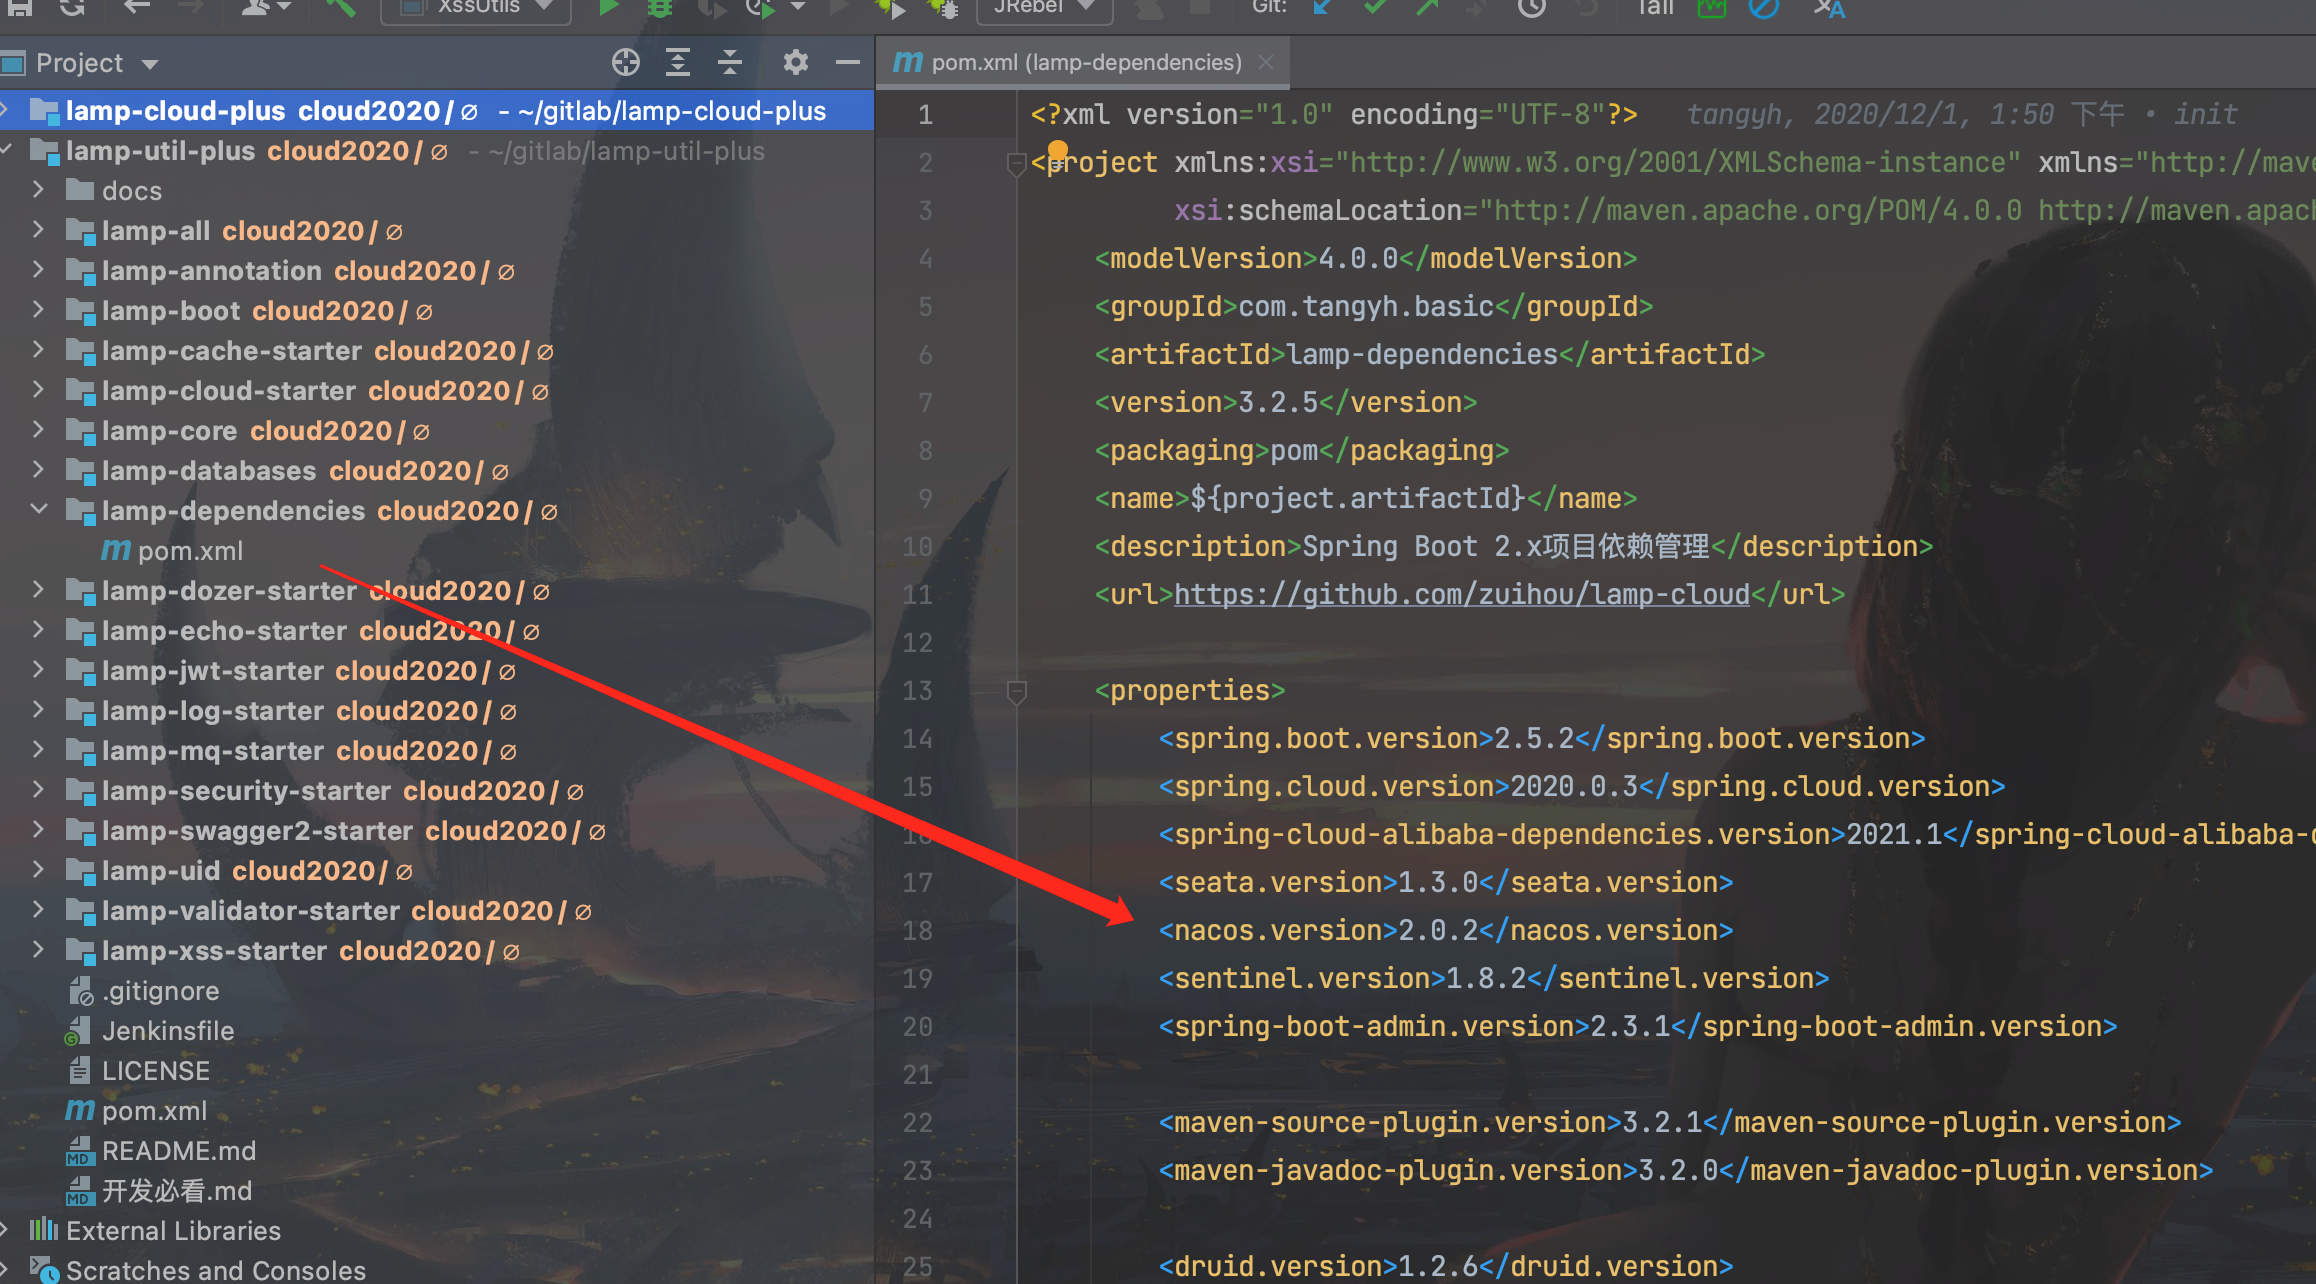This screenshot has height=1284, width=2316.
Task: Save all files with the save icon
Action: click(x=20, y=8)
